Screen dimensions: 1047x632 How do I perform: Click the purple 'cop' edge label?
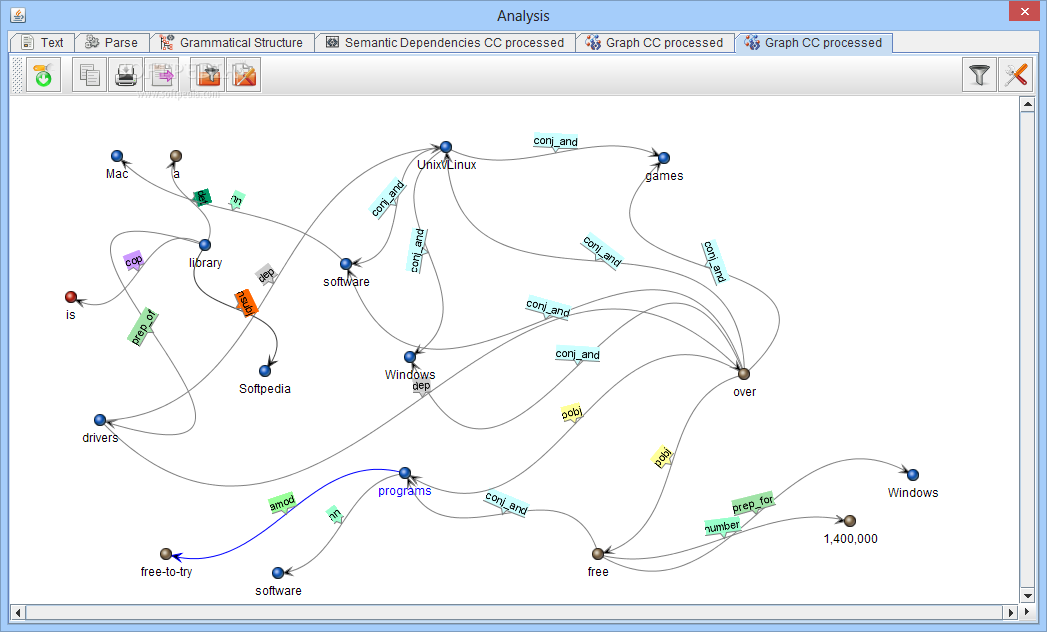coord(134,261)
